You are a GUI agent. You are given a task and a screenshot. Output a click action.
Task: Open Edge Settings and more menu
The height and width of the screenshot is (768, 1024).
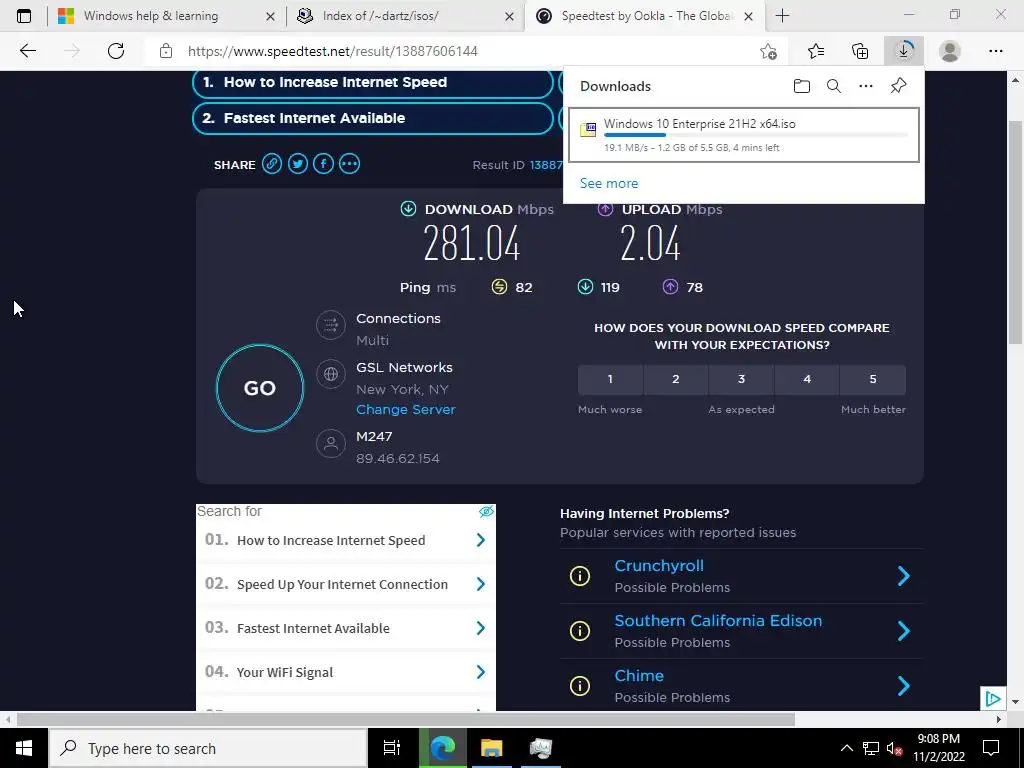(995, 51)
